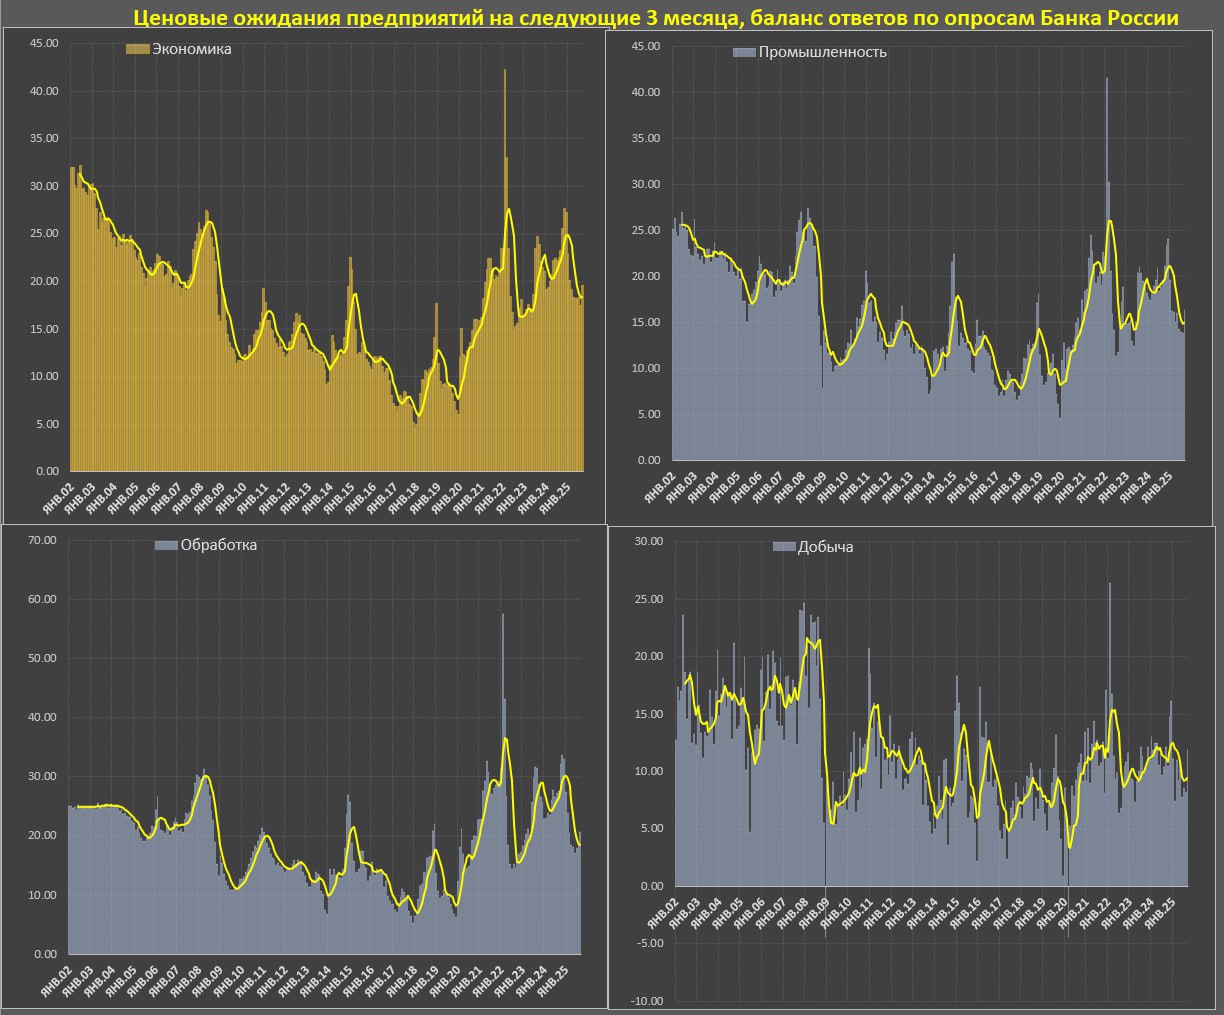
Task: Click the Обработка legend color marker
Action: pyautogui.click(x=166, y=545)
